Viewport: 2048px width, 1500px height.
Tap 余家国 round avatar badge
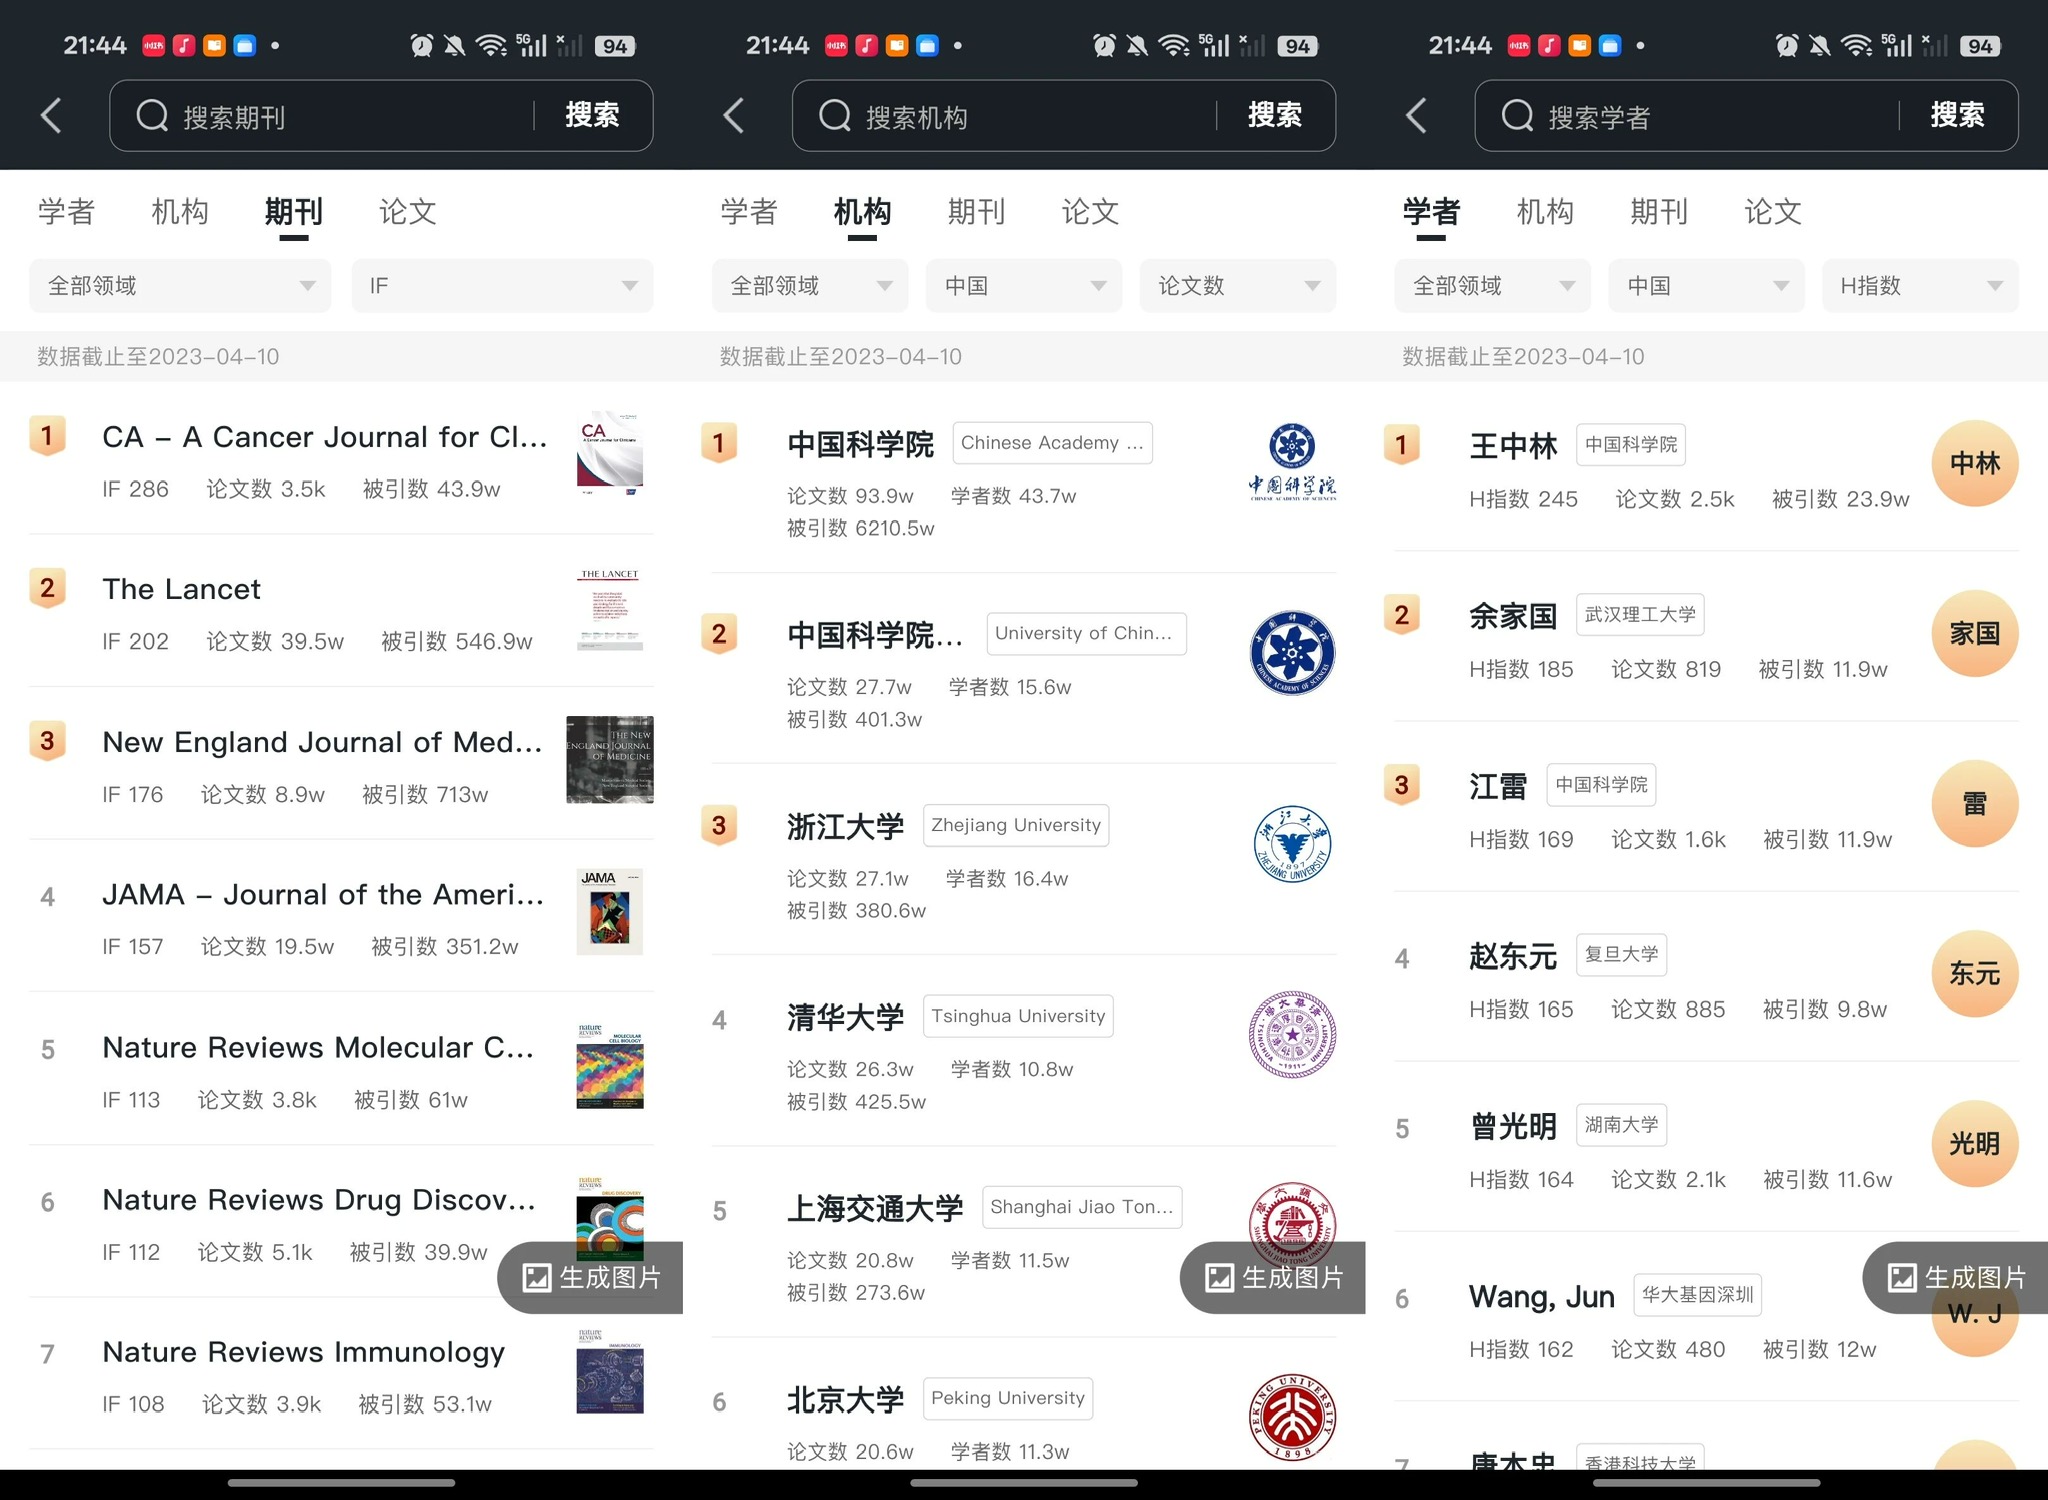tap(1974, 634)
